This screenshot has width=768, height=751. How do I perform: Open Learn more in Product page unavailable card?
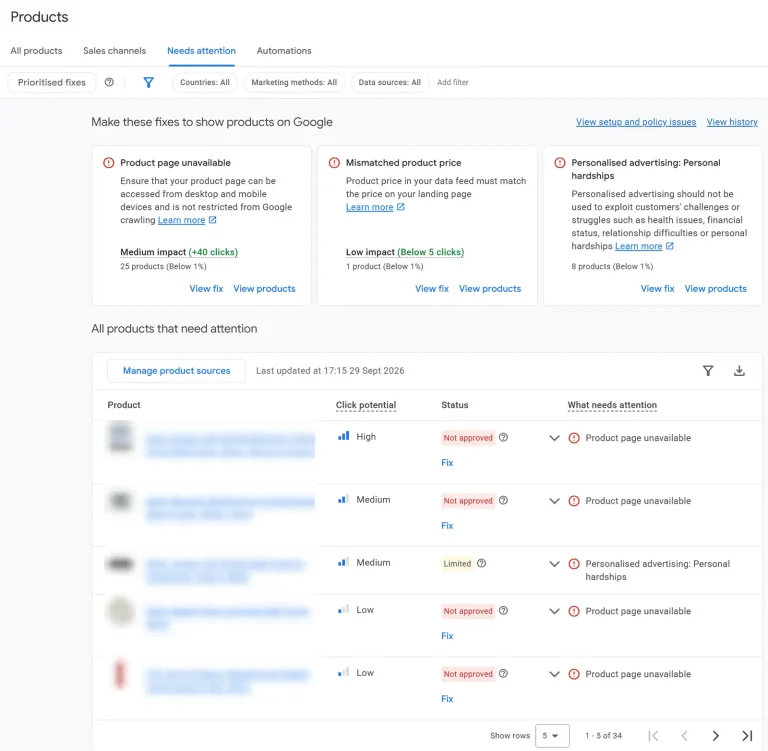181,220
